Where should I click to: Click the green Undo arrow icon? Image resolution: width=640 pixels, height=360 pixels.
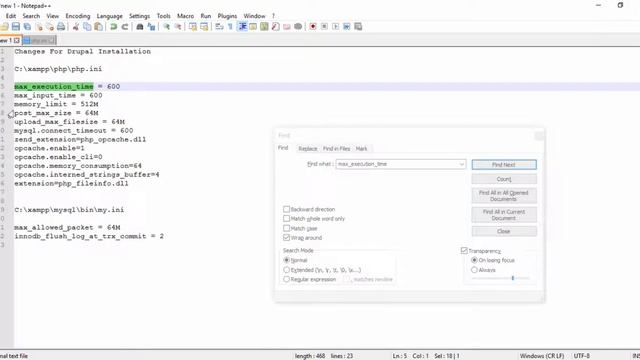point(113,27)
